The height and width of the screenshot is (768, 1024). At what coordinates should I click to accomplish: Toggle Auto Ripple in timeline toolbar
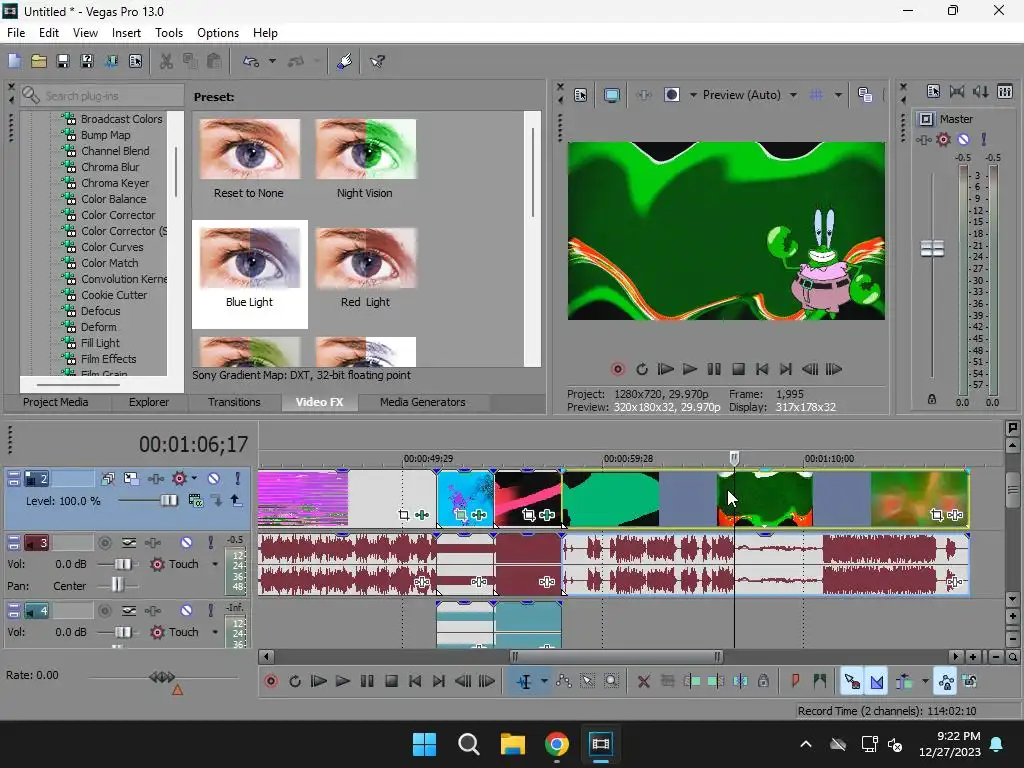904,681
